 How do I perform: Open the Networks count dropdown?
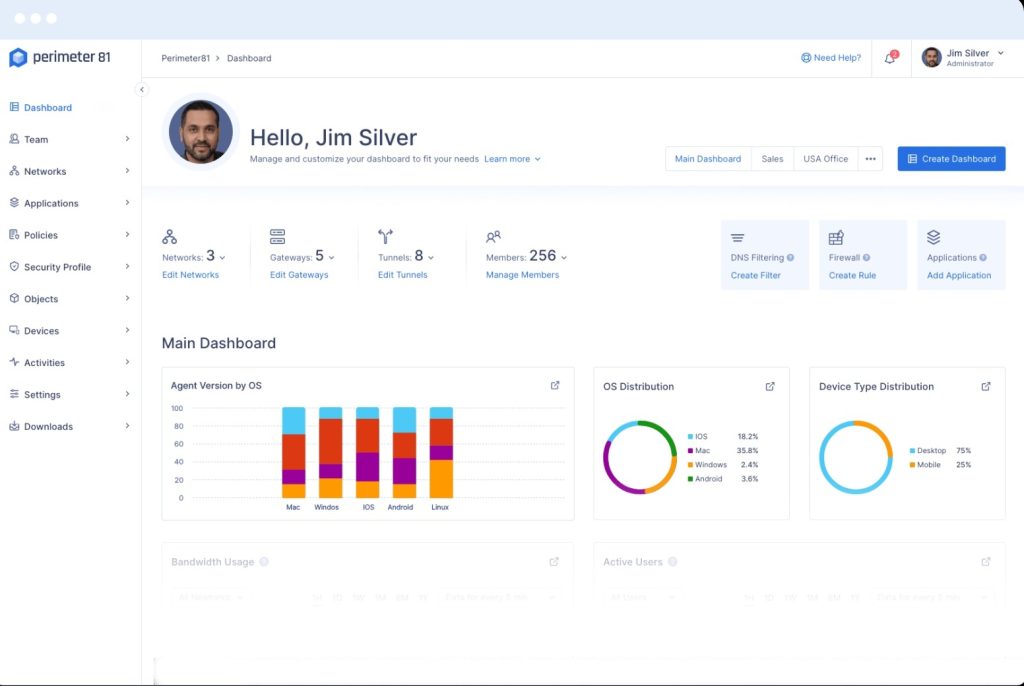pos(223,258)
